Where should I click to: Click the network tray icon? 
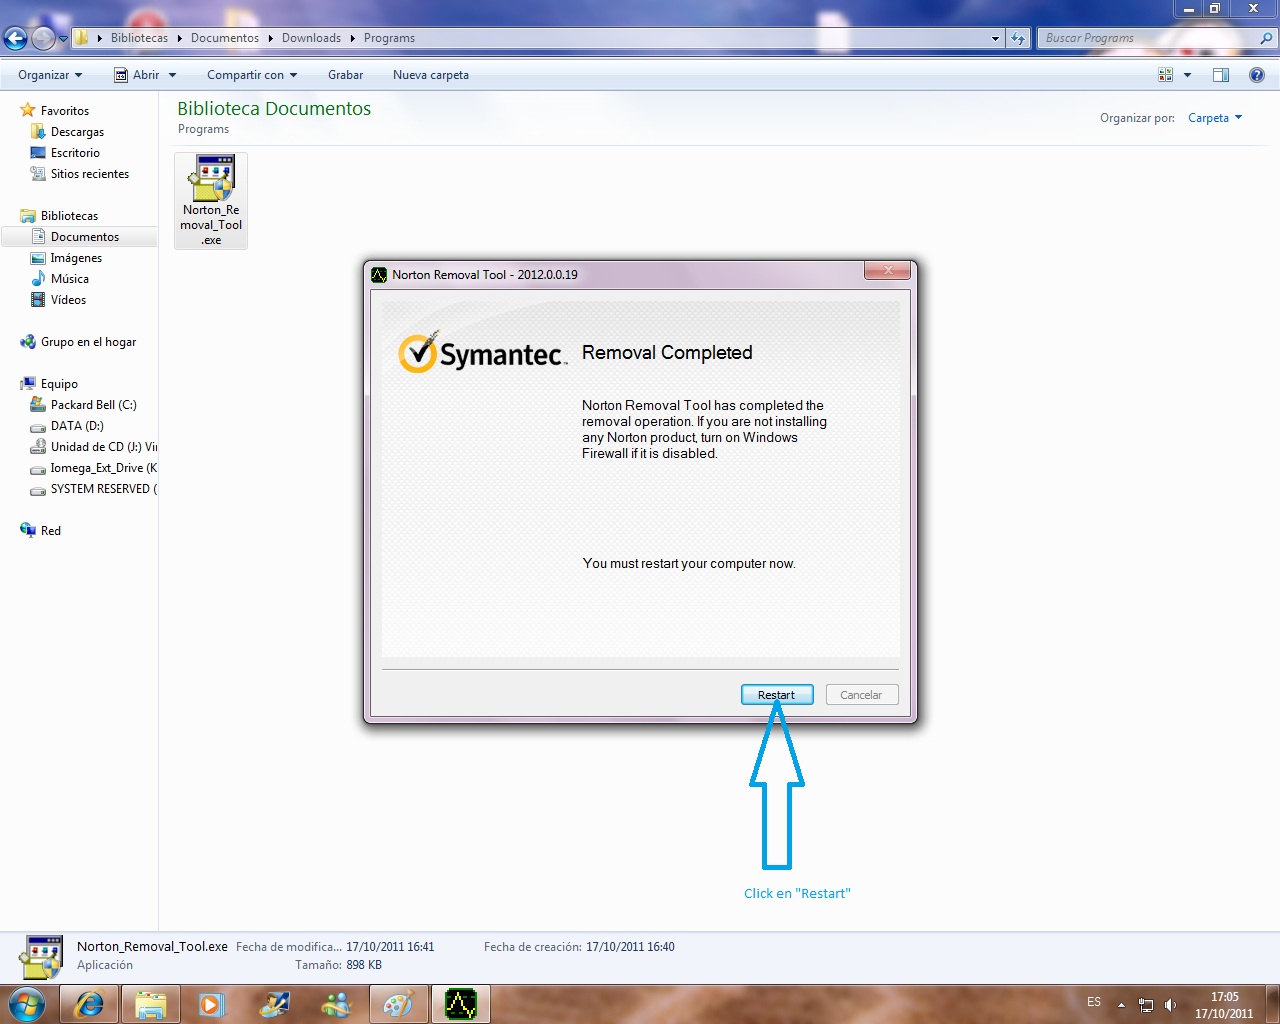1146,1005
